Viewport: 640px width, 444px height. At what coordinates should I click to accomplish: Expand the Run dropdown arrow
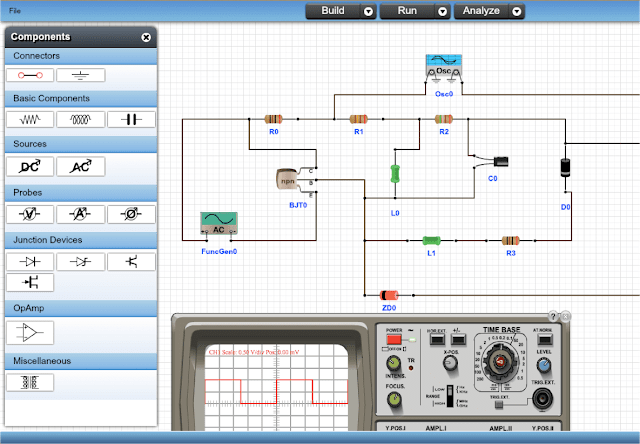coord(442,11)
